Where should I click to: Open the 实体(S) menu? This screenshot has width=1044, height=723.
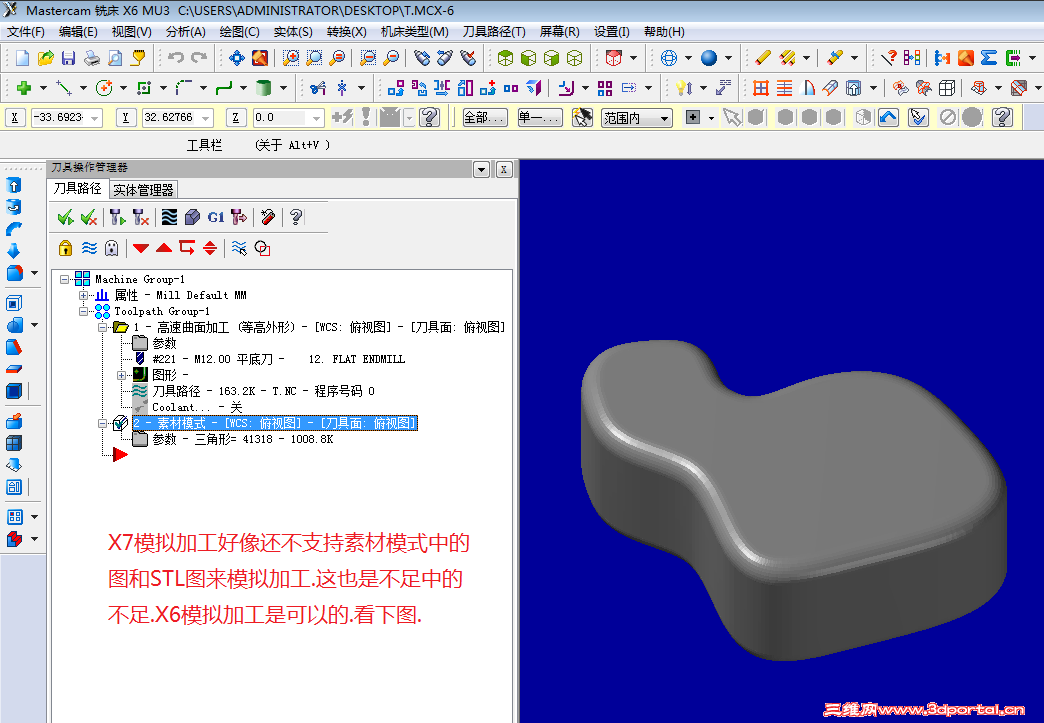pos(293,32)
